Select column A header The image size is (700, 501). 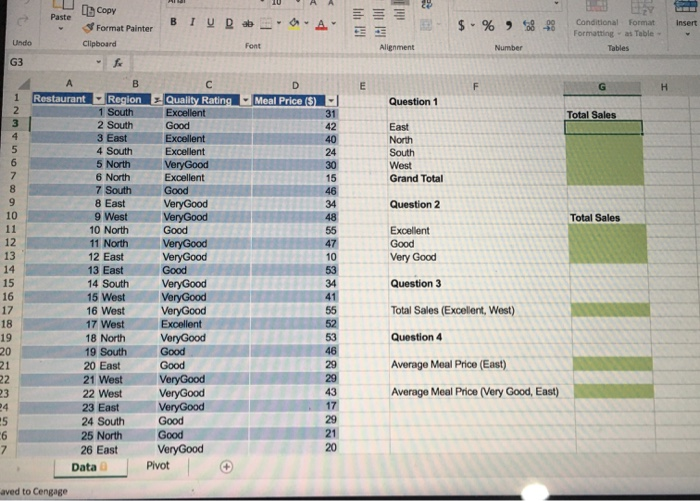[x=69, y=83]
